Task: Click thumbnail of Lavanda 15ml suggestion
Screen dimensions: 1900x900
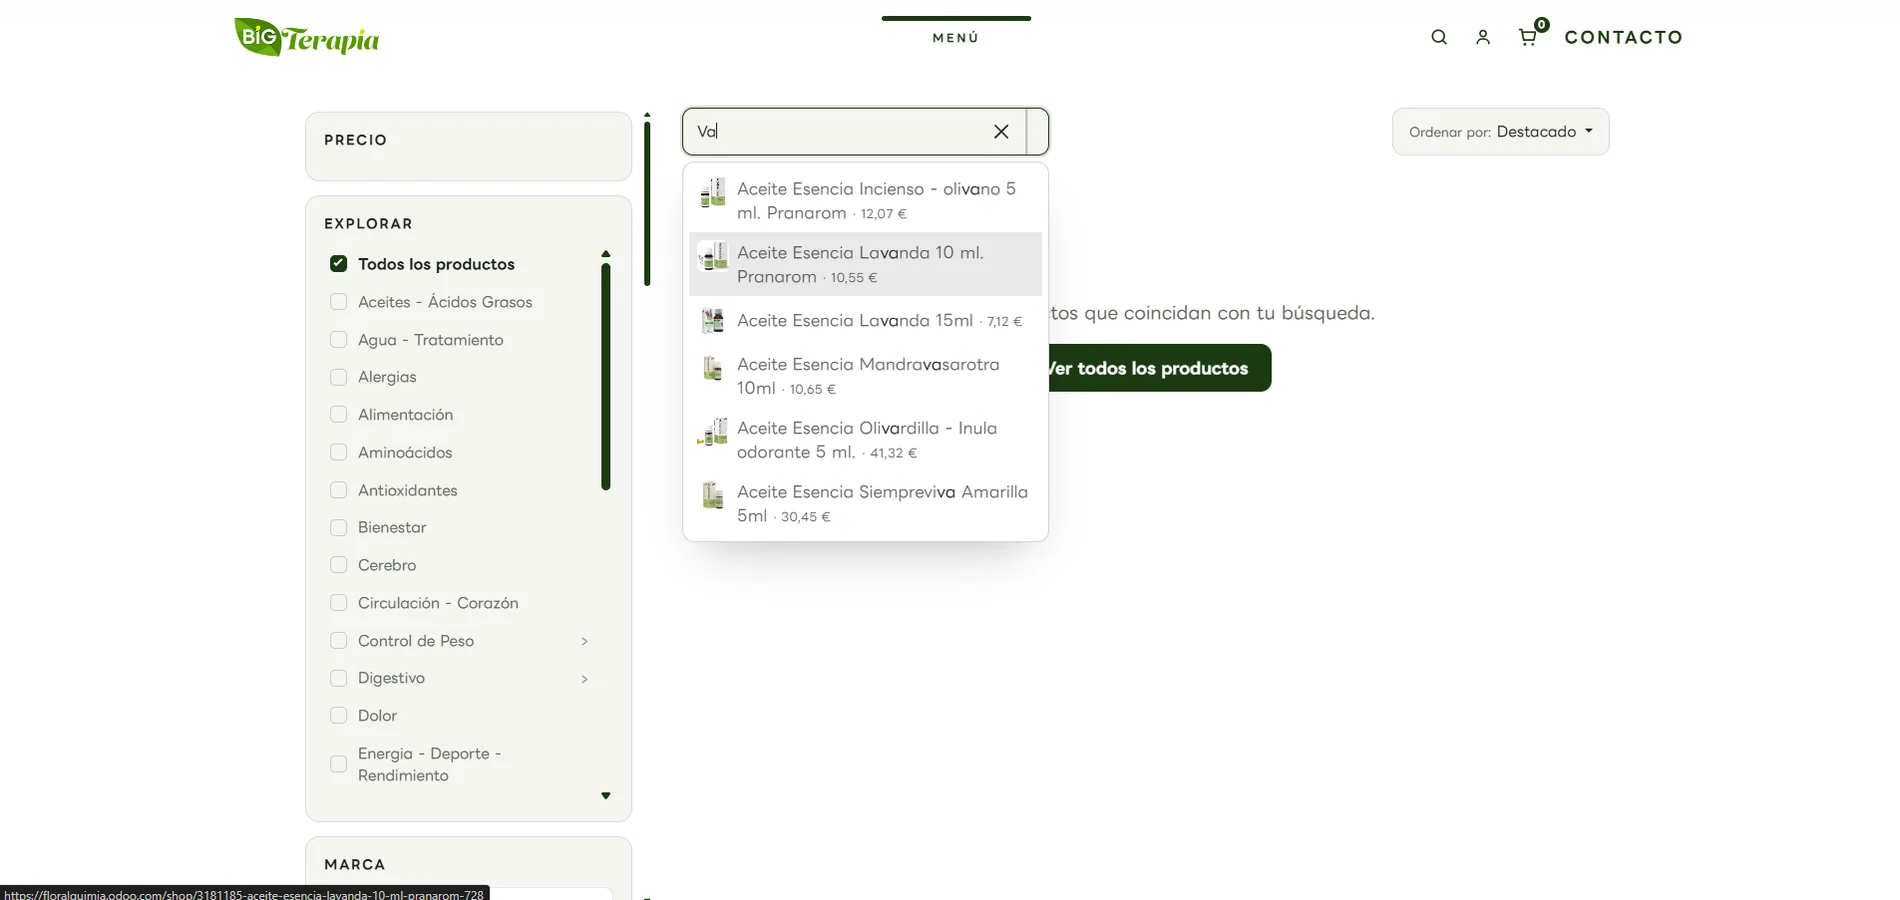Action: [713, 320]
